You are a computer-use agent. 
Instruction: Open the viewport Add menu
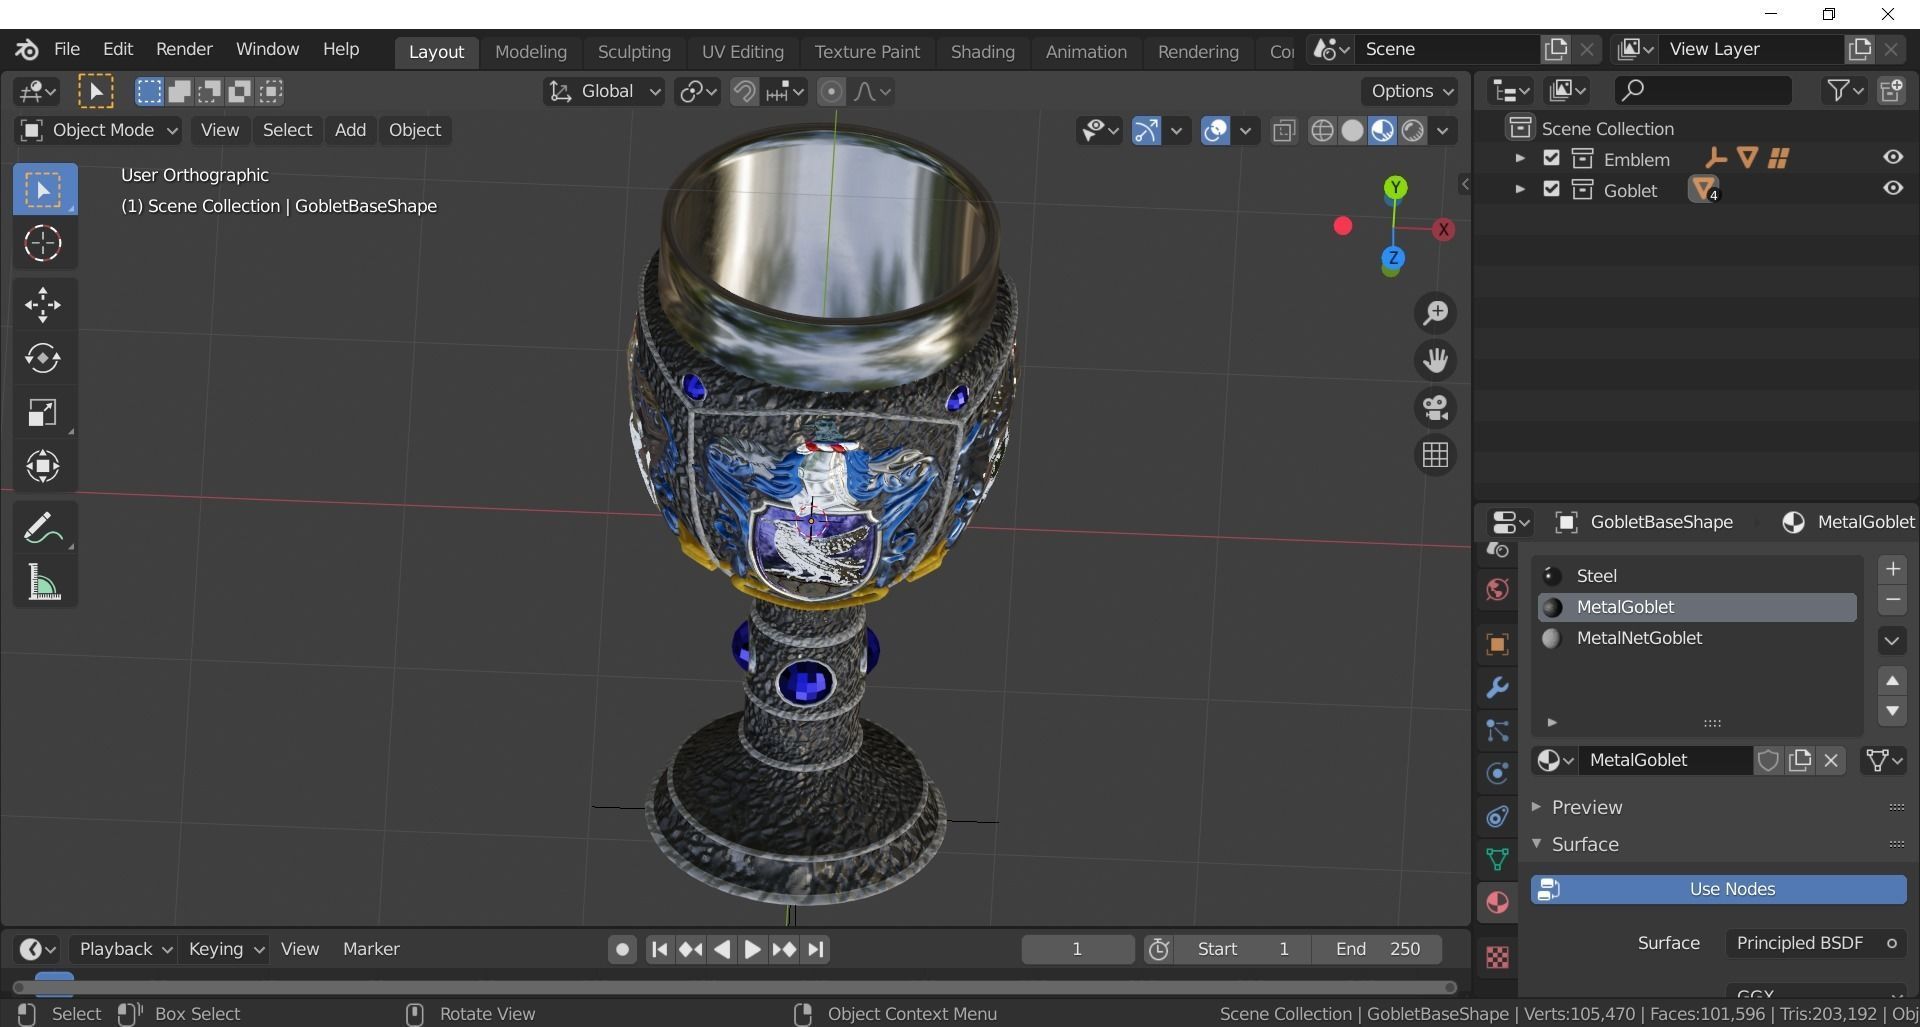point(350,130)
